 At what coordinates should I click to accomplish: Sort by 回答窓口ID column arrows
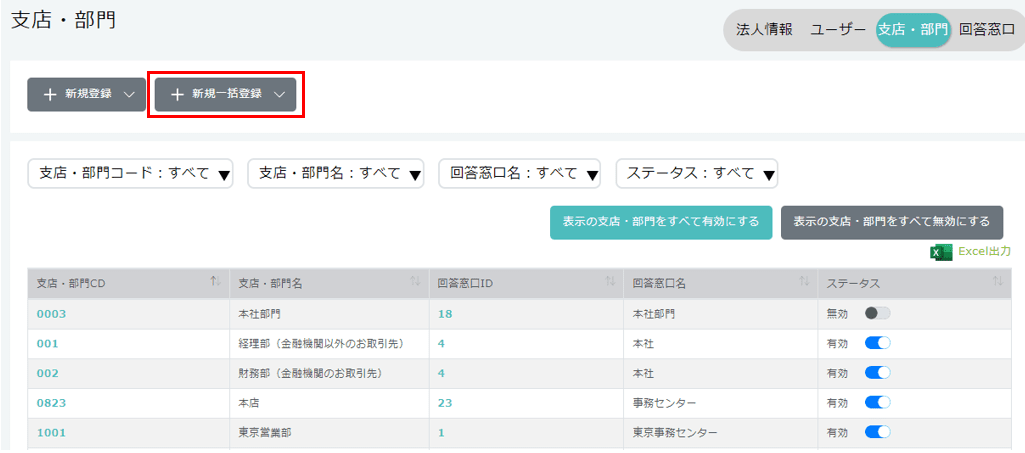609,283
